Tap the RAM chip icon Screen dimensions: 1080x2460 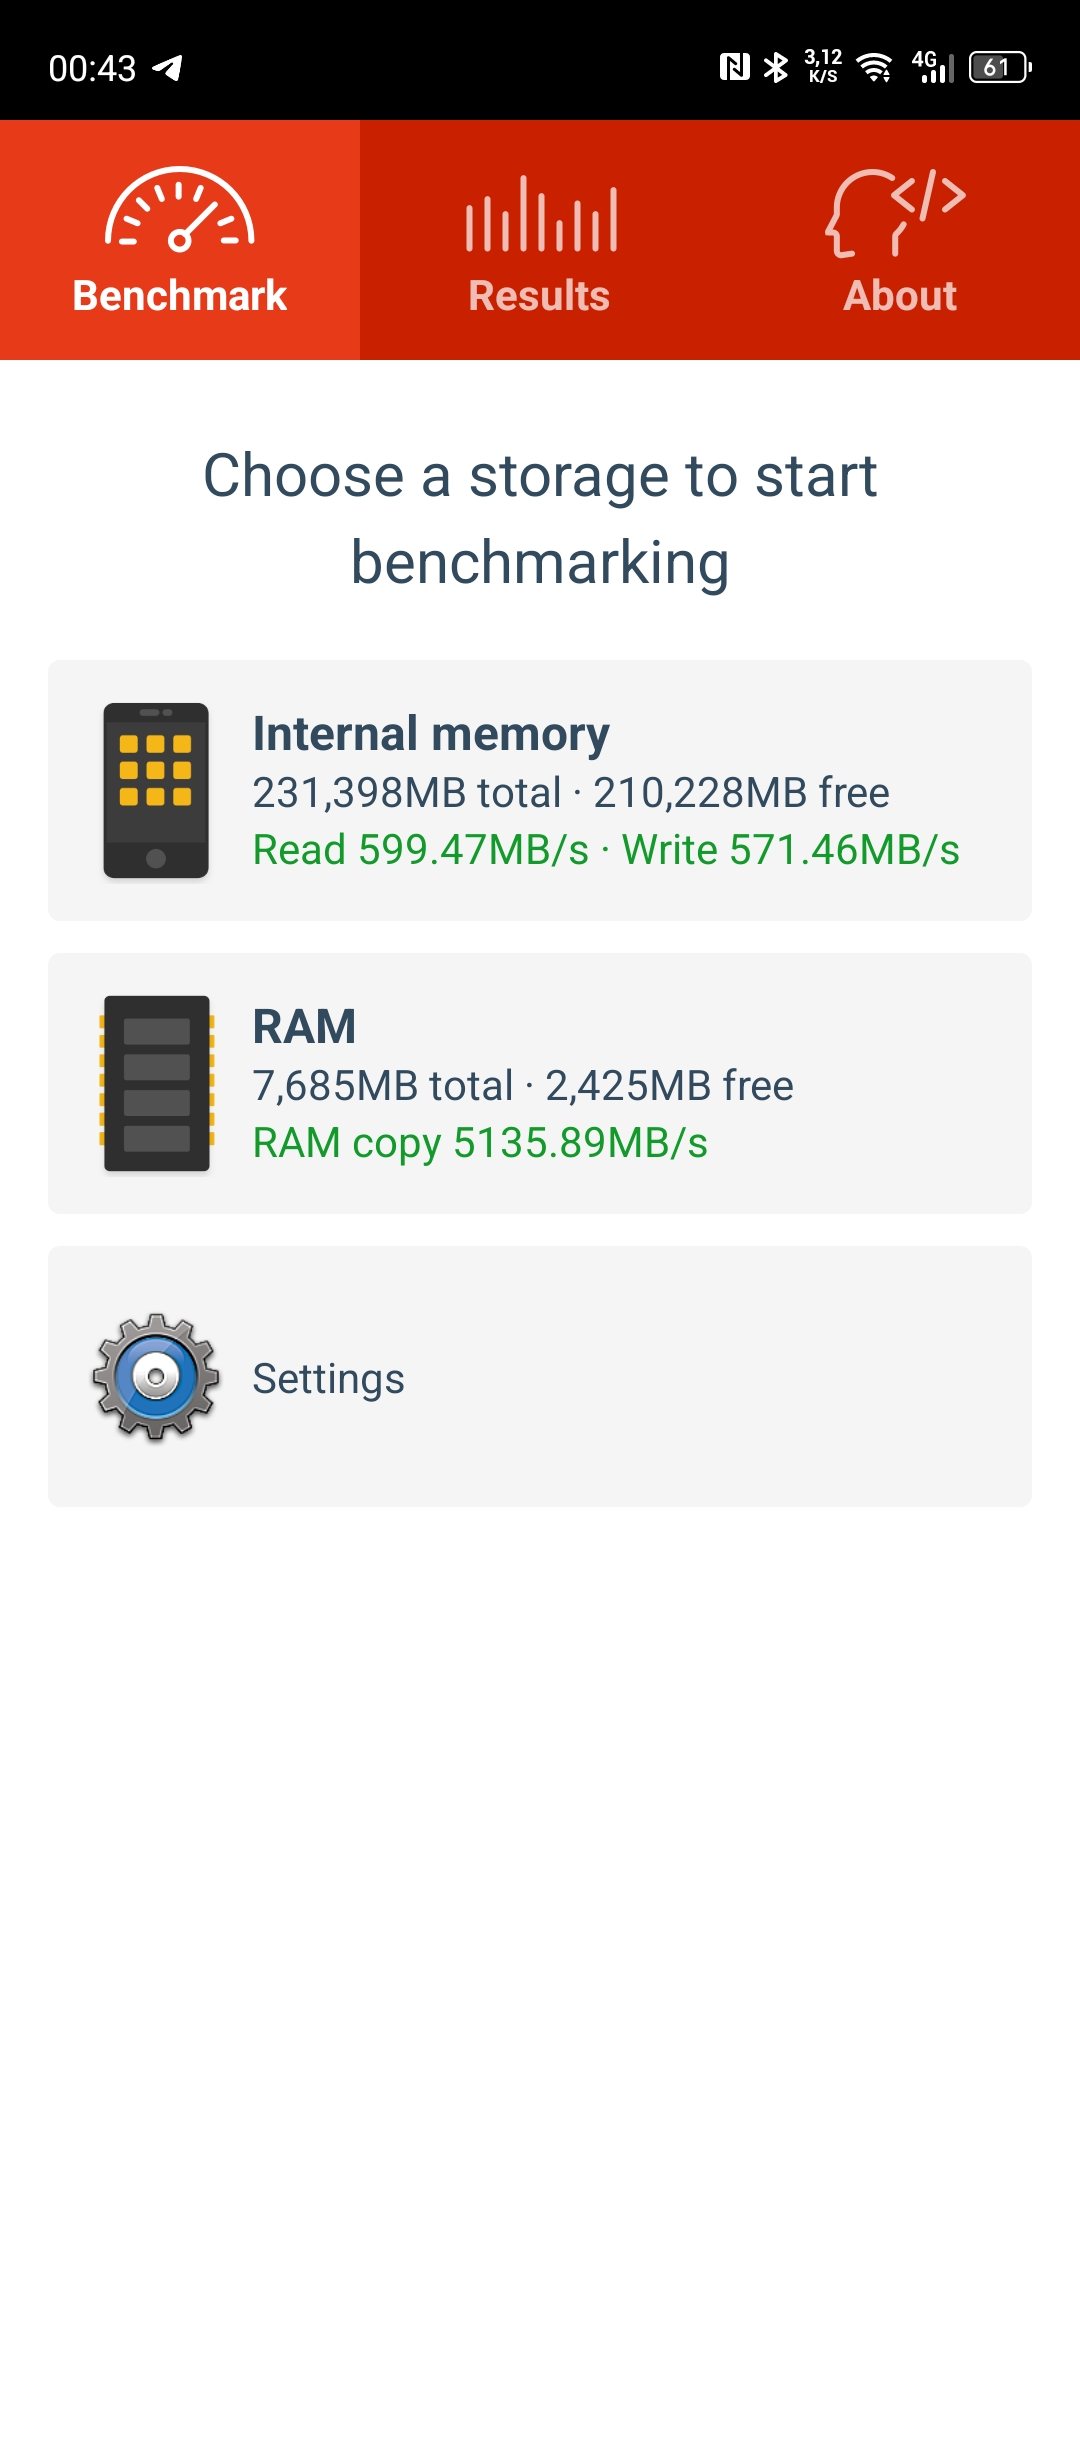[156, 1083]
